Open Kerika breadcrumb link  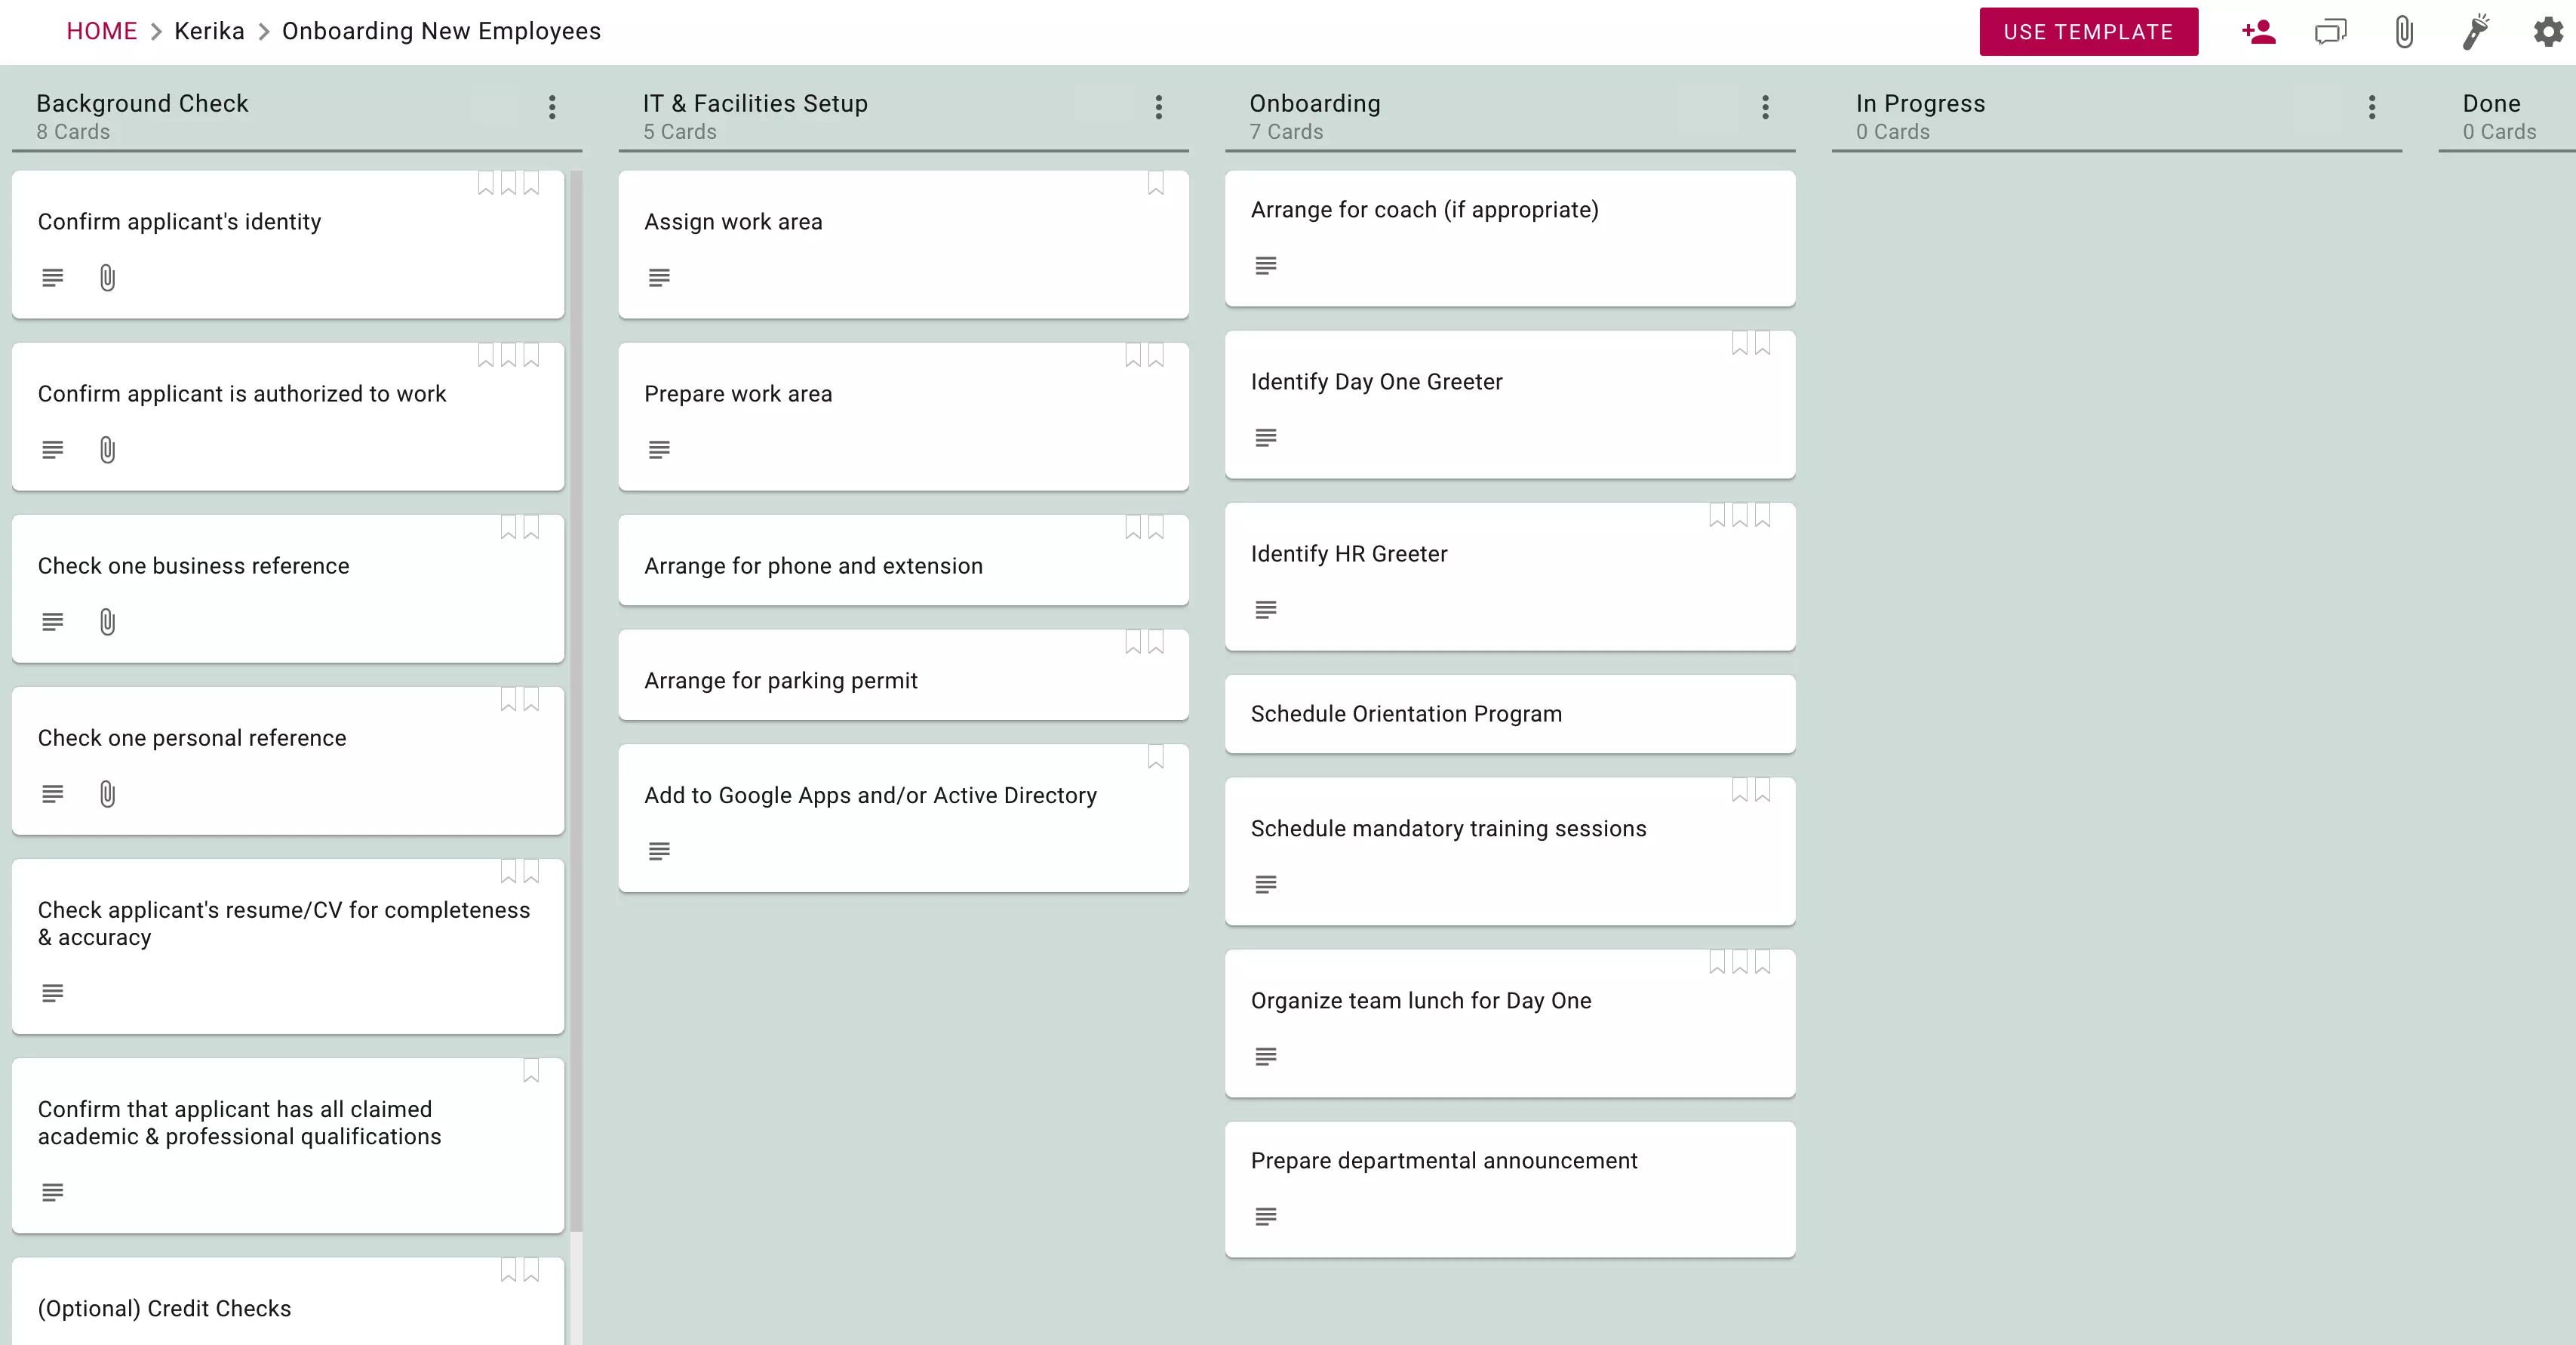[209, 31]
